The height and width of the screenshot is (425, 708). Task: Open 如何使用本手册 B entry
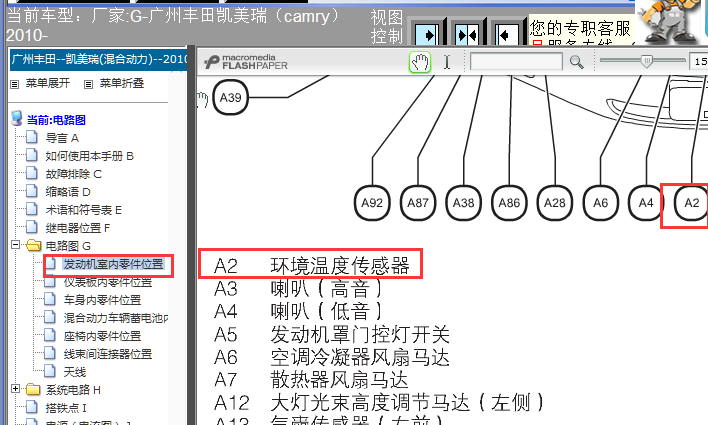click(x=89, y=156)
